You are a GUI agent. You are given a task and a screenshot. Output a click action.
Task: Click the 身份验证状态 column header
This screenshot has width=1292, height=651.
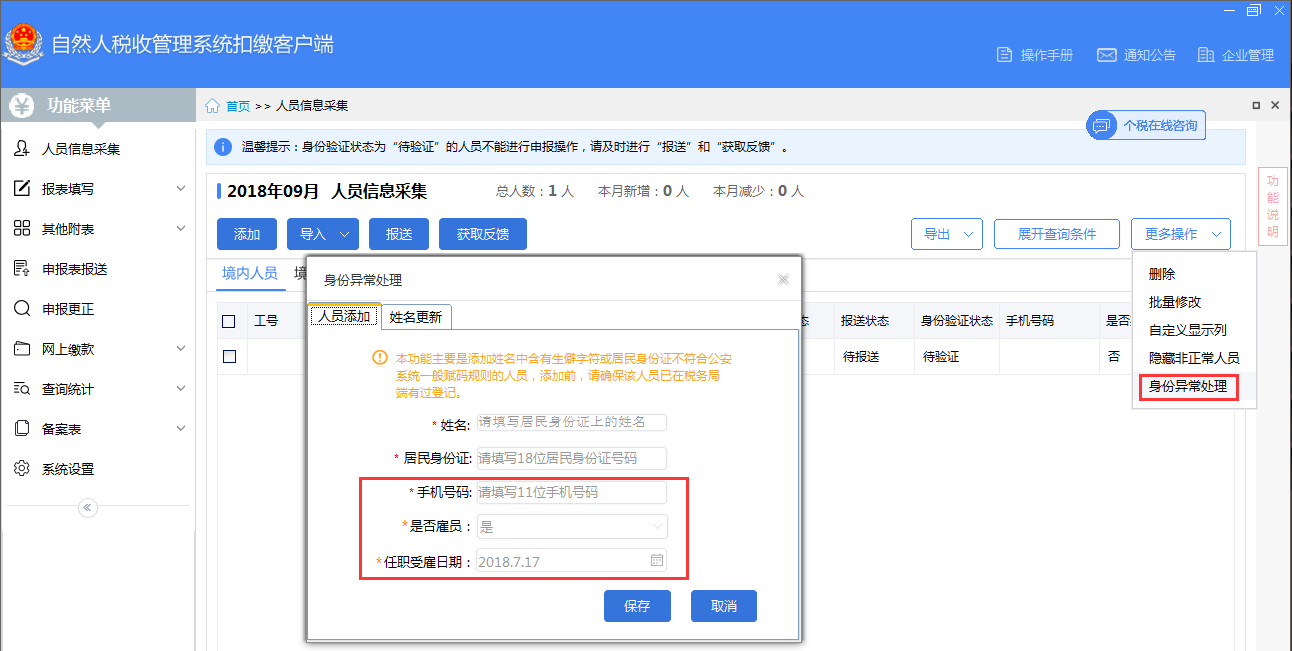tap(957, 321)
